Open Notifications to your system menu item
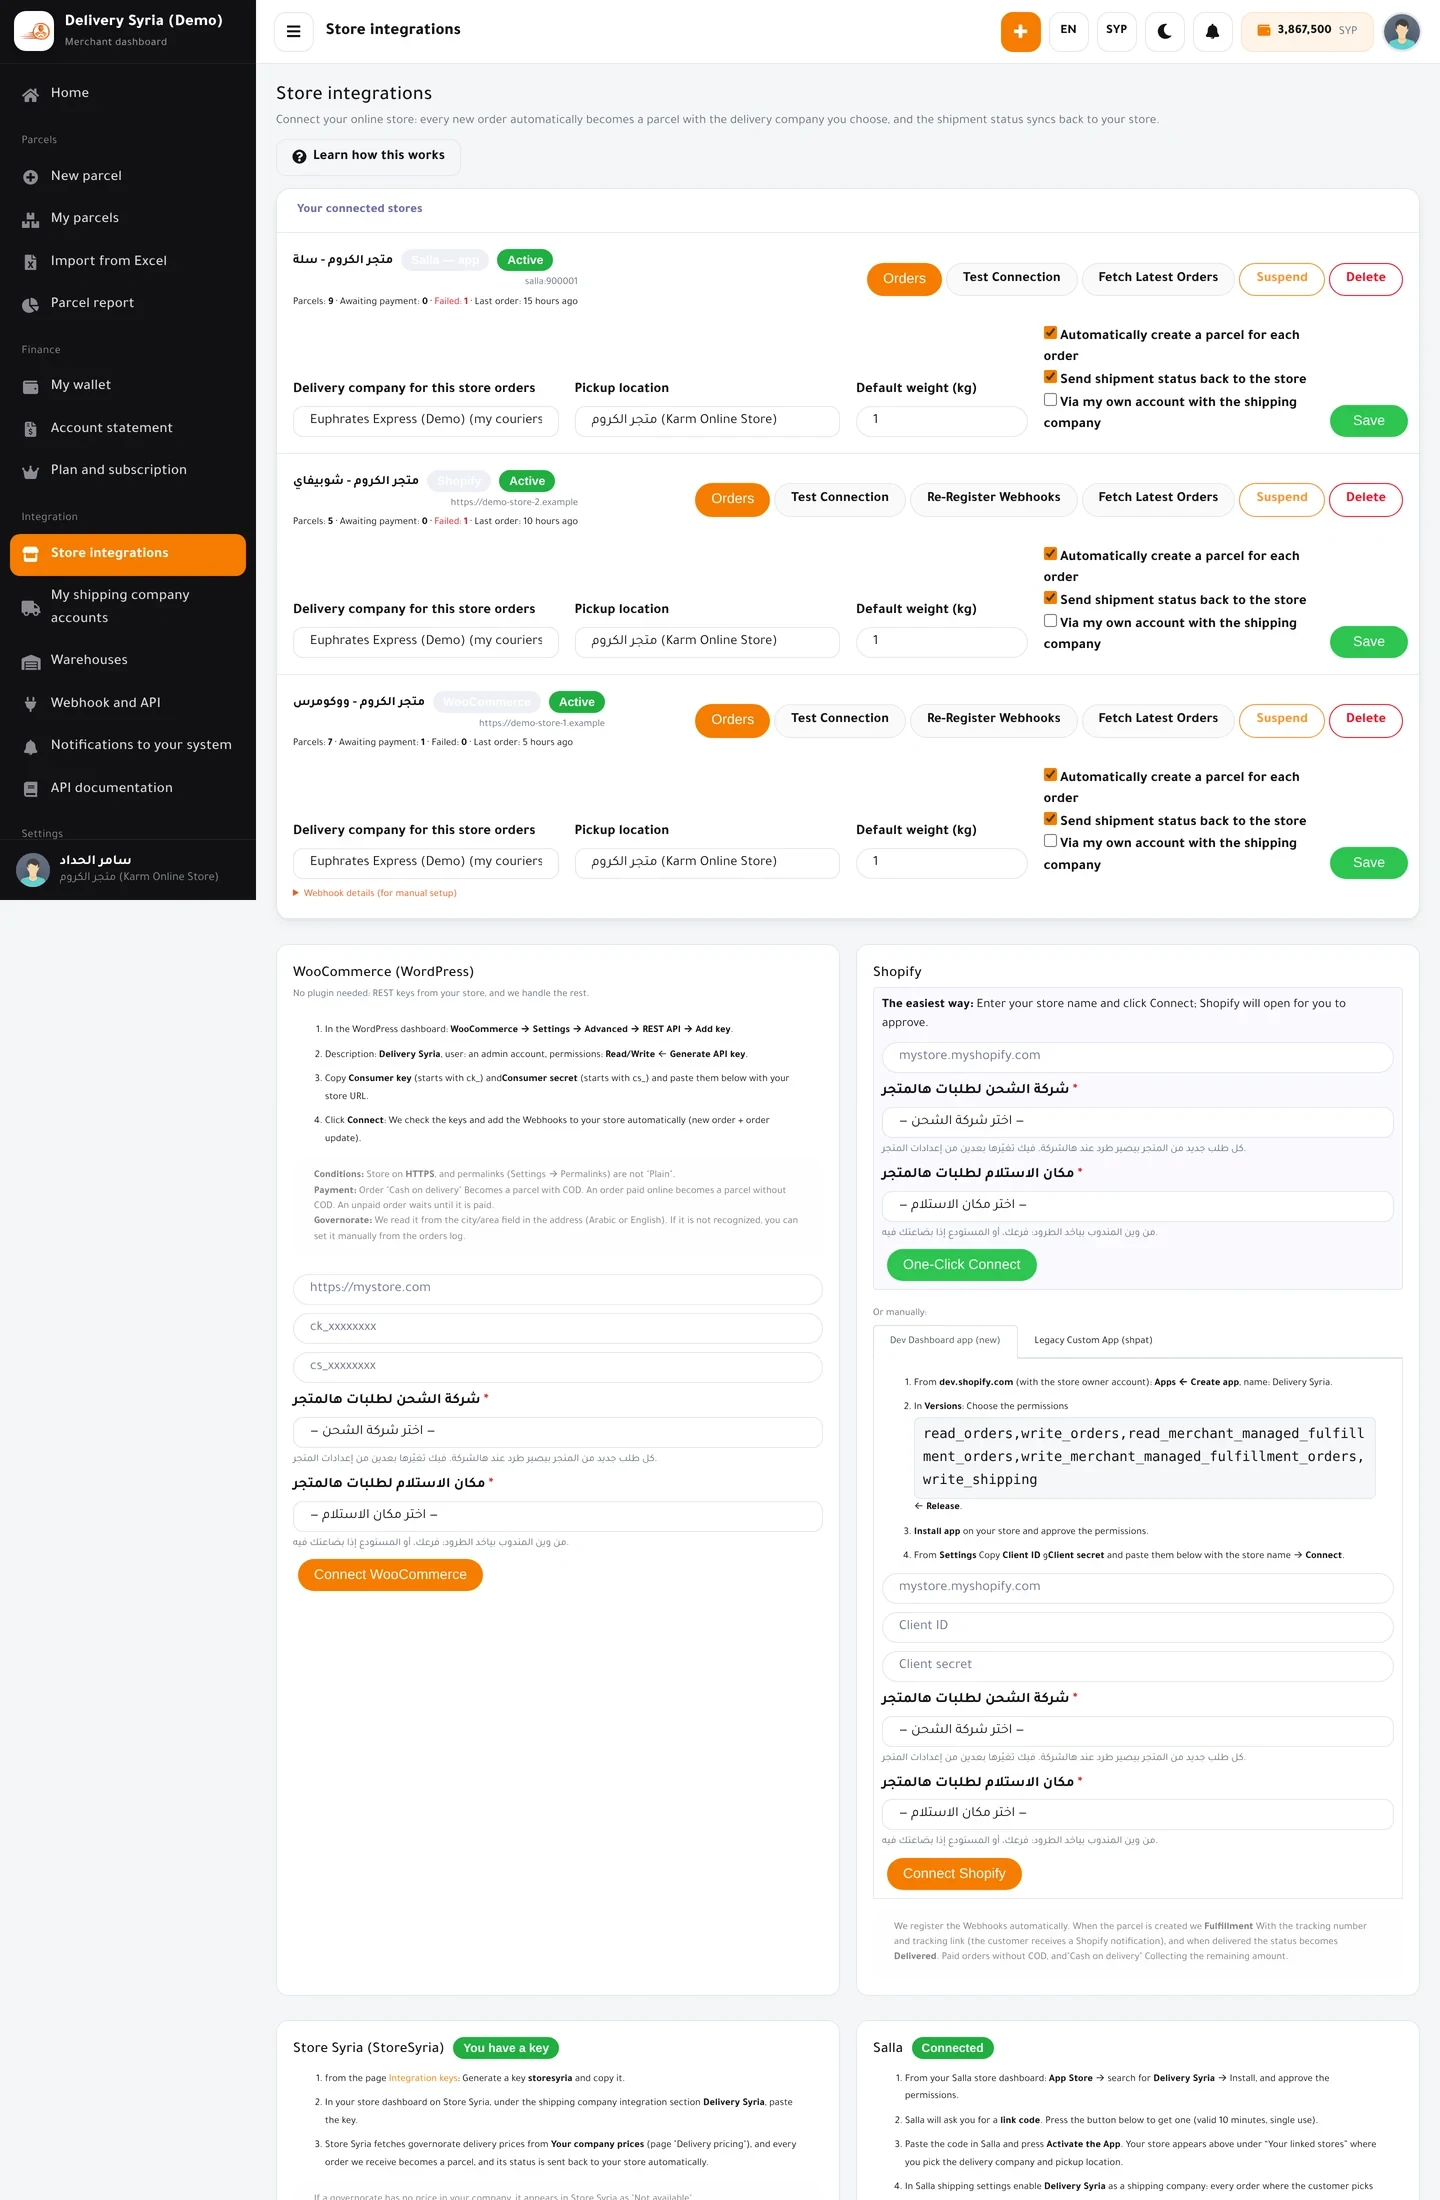The width and height of the screenshot is (1440, 2200). (128, 746)
